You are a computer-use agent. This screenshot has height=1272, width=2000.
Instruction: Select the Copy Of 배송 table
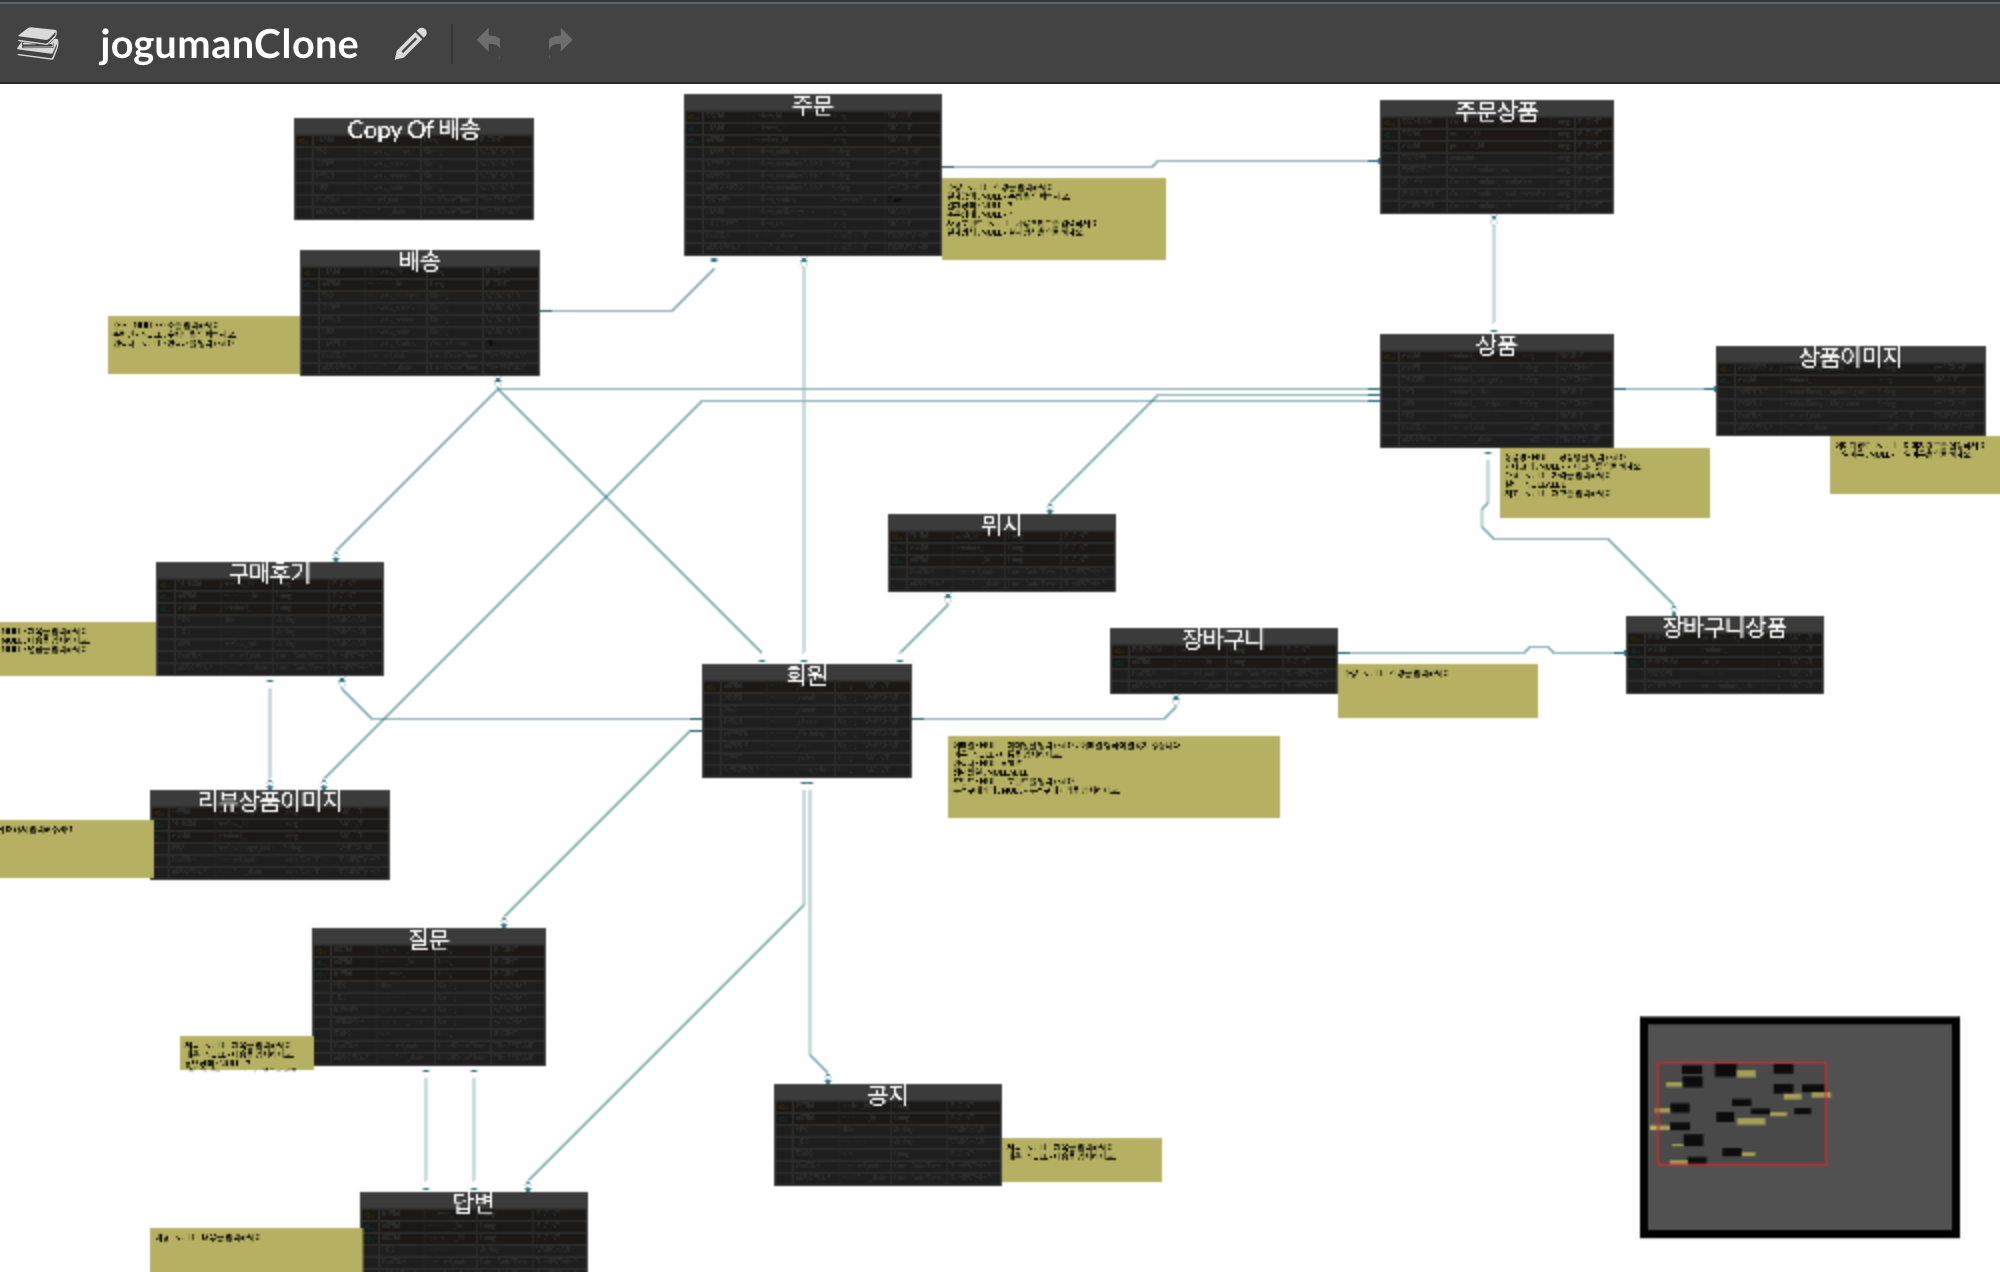pyautogui.click(x=413, y=130)
